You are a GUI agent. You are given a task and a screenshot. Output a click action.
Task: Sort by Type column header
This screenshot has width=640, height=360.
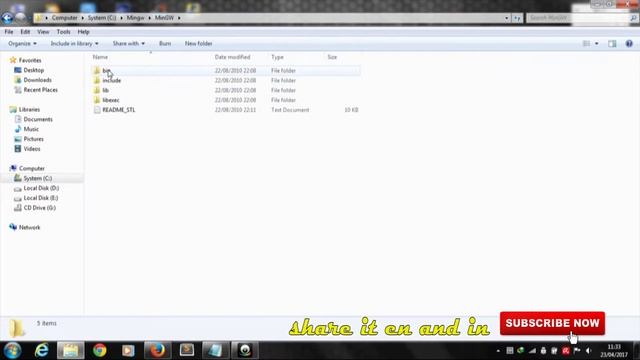[x=277, y=57]
